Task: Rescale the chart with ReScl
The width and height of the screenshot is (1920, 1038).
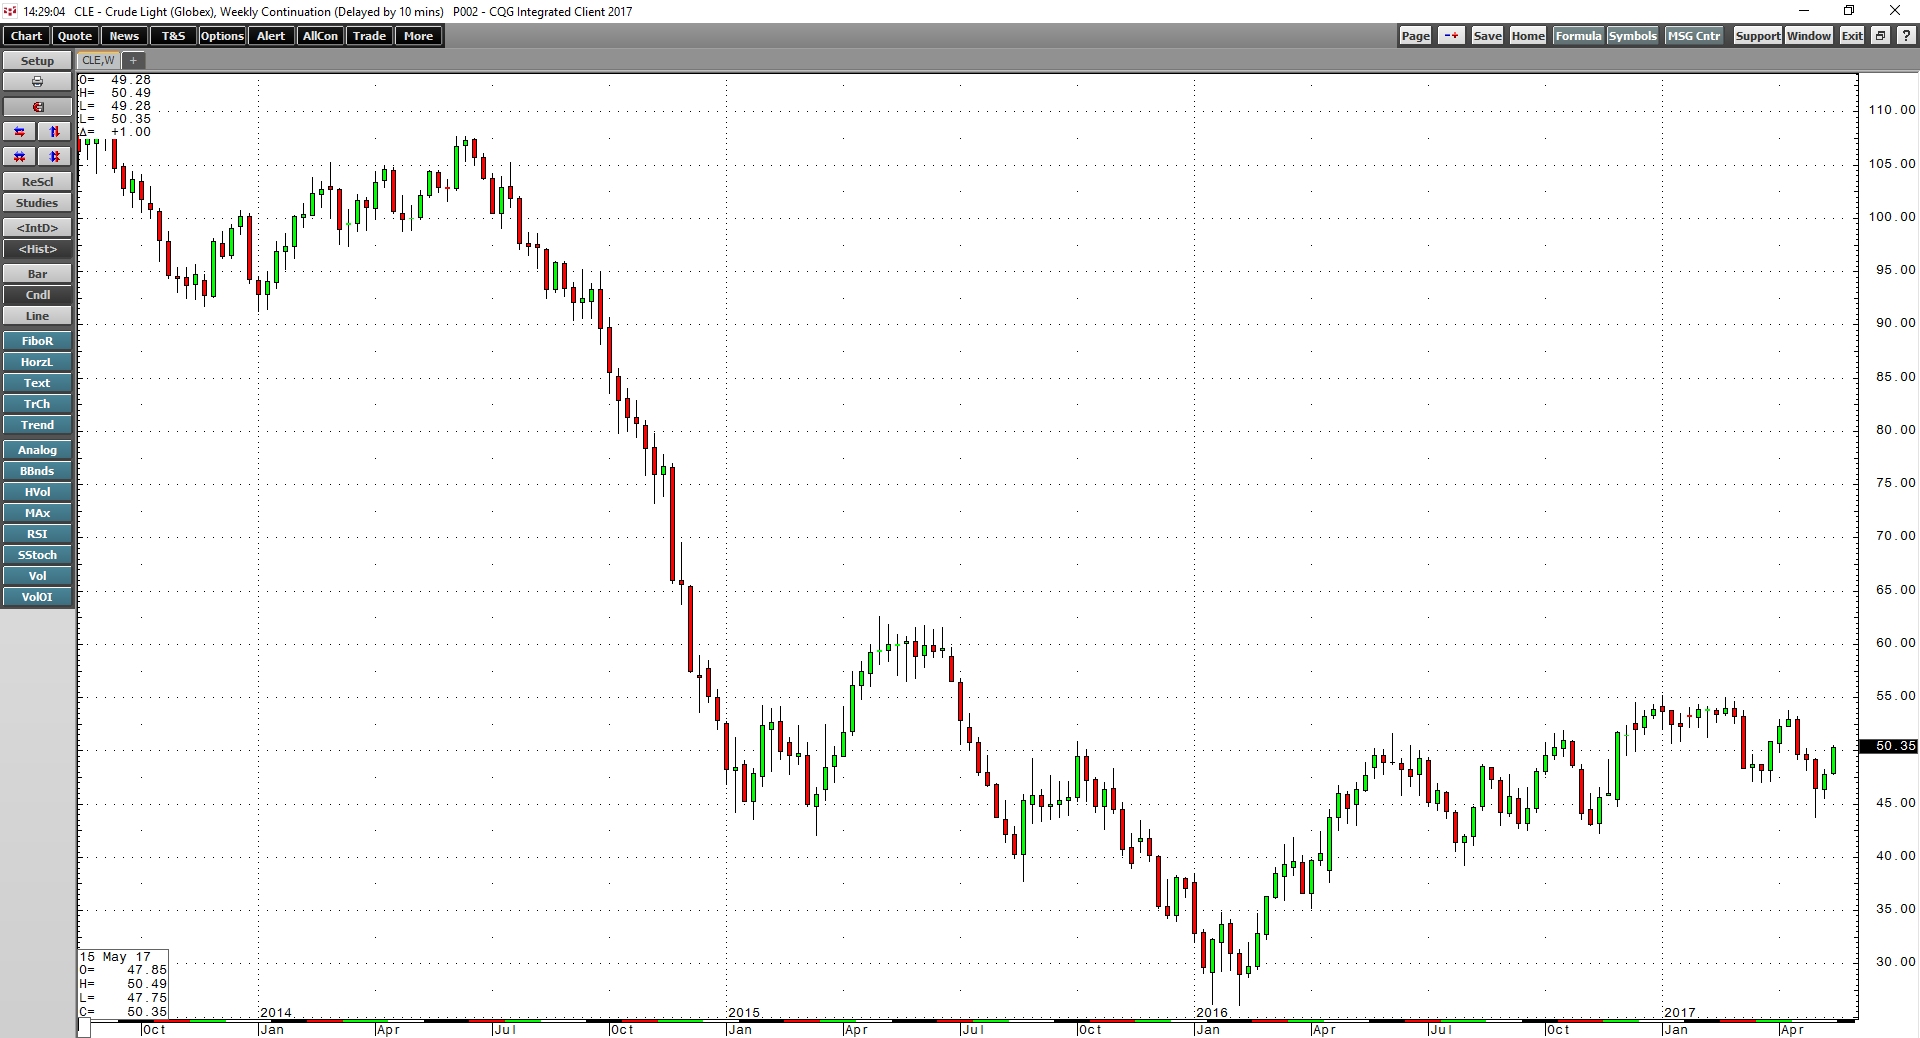Action: pyautogui.click(x=37, y=181)
